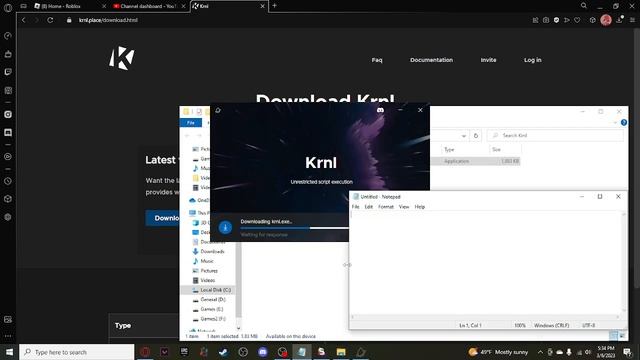Click the browser reload button
This screenshot has height=360, width=640.
click(x=50, y=20)
